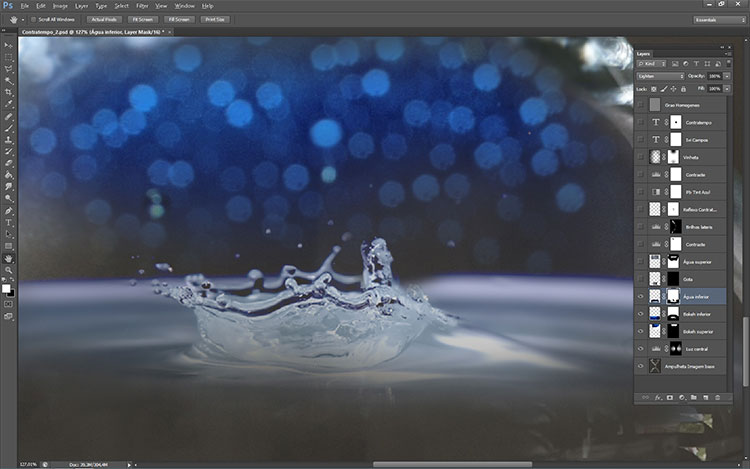
Task: Open the Essentials workspace dropdown
Action: coord(718,19)
